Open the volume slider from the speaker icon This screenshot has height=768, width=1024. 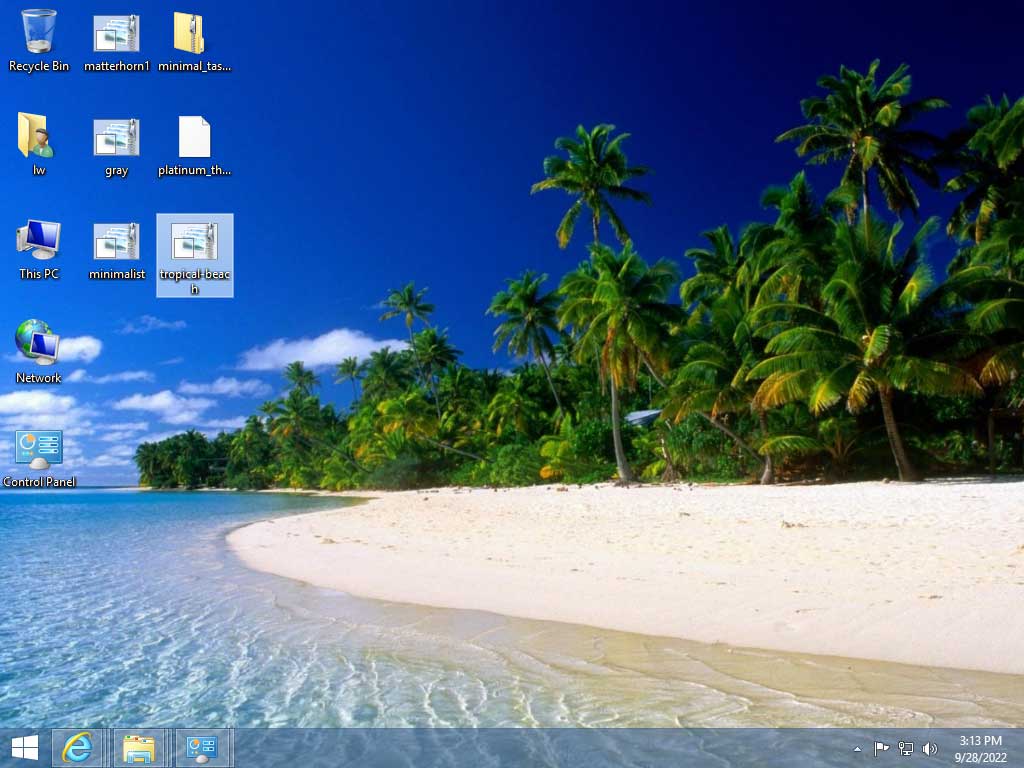[x=929, y=748]
